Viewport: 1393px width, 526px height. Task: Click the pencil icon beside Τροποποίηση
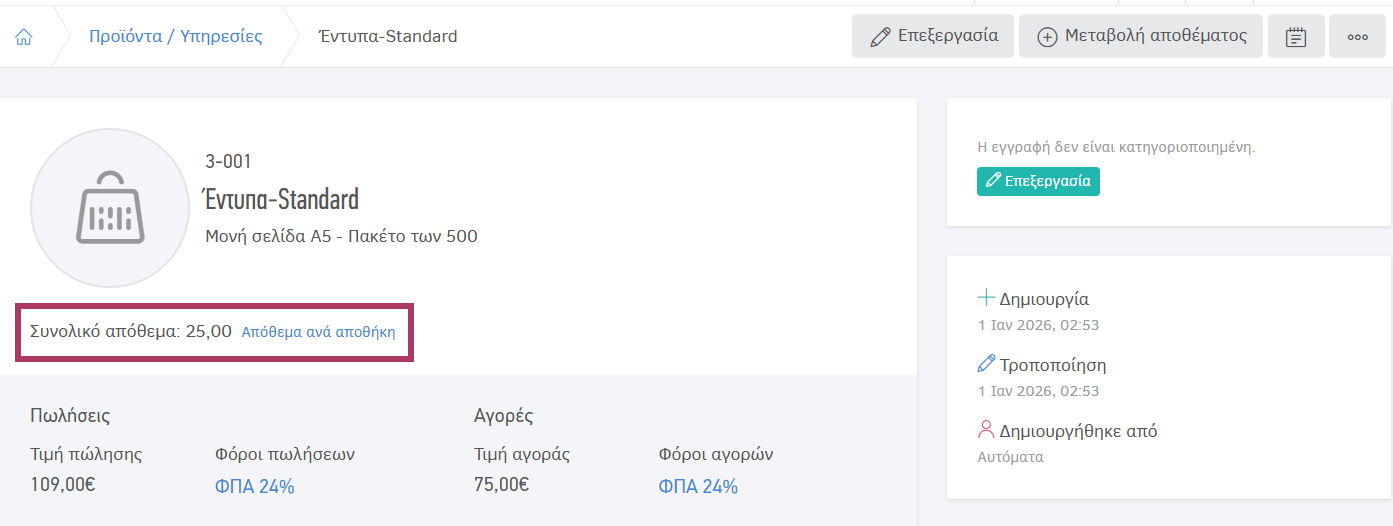point(986,364)
